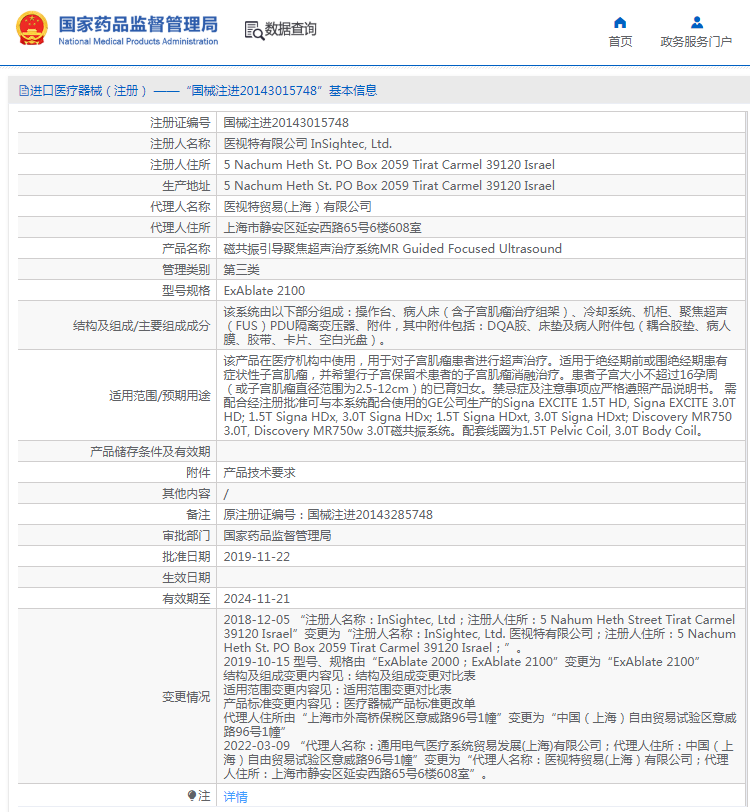Click the 2019-10-15 model change line
This screenshot has width=750, height=812.
coord(461,662)
